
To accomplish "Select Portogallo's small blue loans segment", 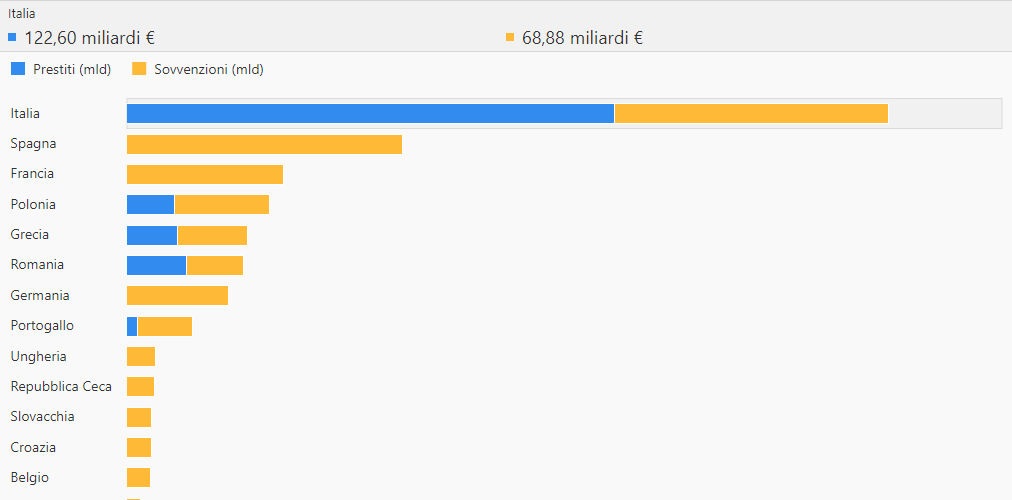I will [132, 326].
